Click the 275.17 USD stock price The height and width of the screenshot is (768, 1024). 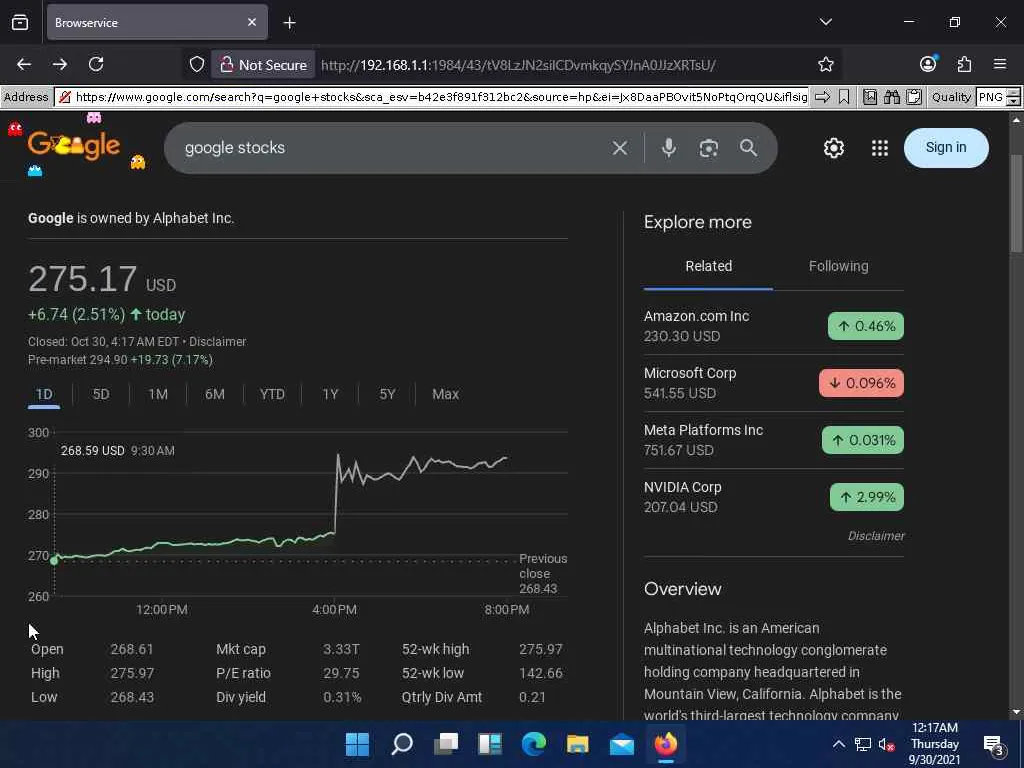click(102, 280)
